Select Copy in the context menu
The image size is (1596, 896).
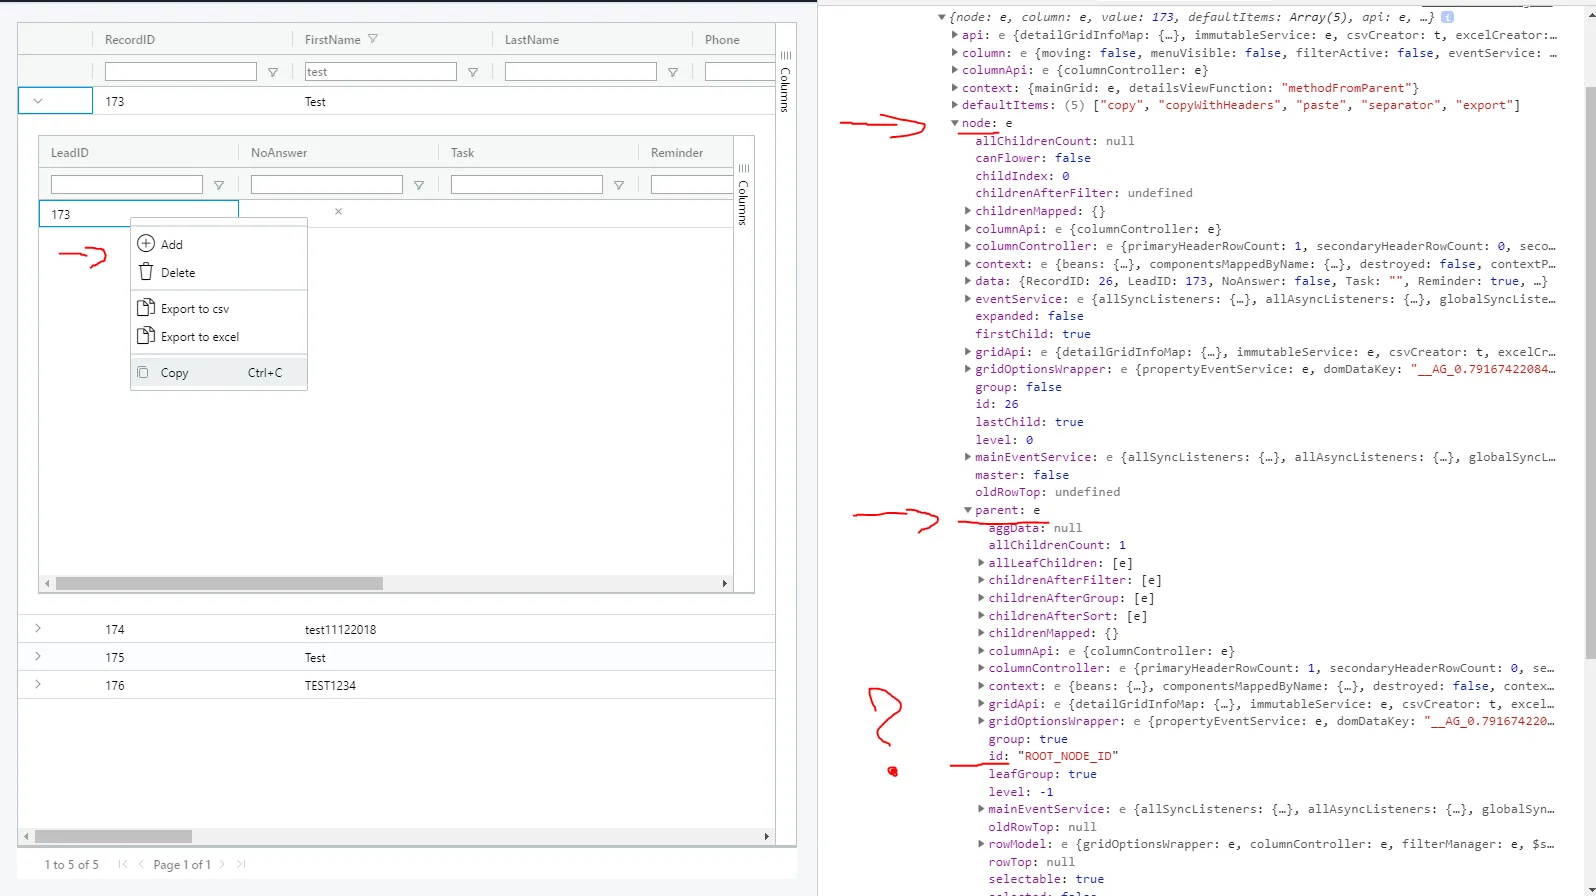point(219,372)
